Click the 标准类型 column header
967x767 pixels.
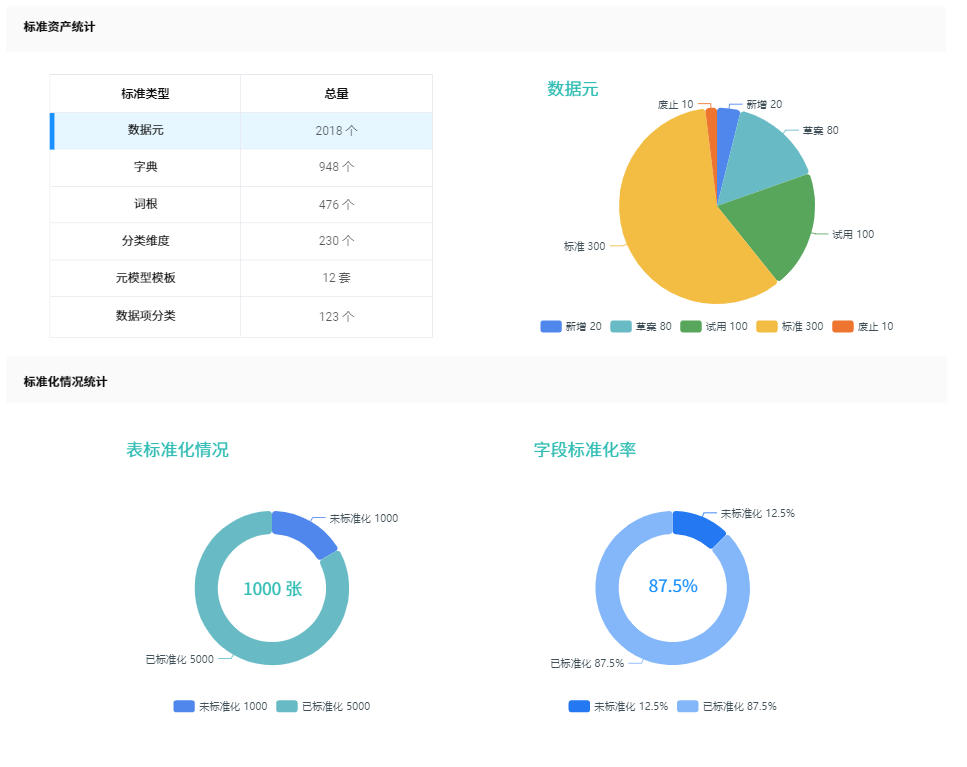coord(144,93)
